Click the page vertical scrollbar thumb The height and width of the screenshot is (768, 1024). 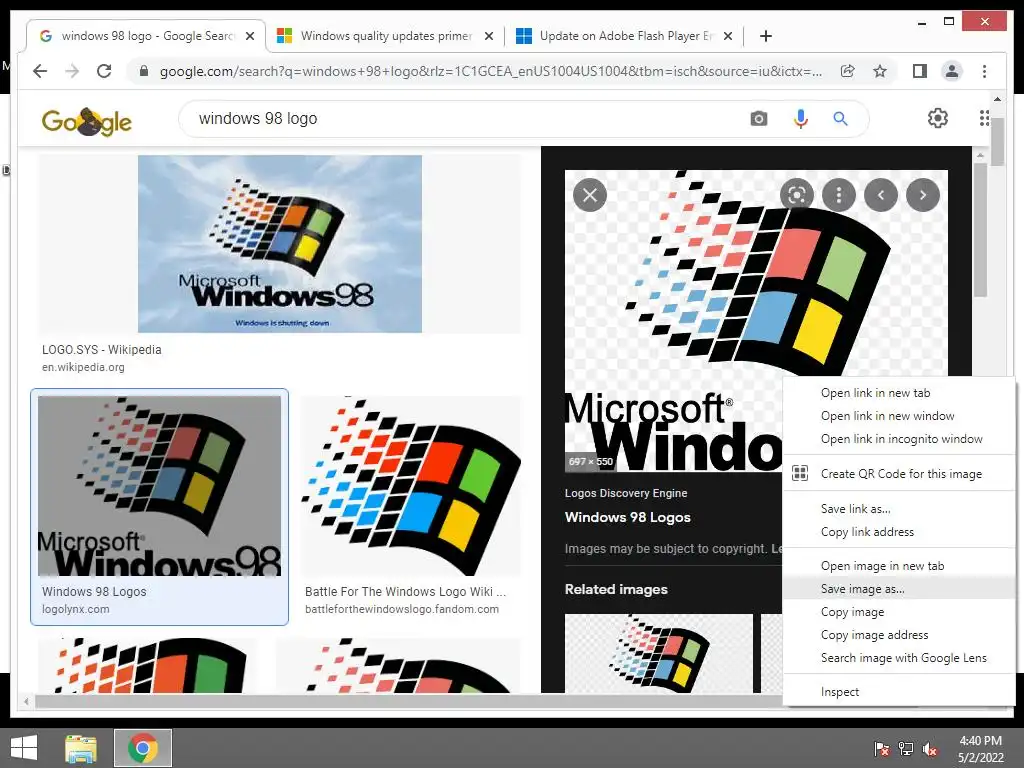(997, 142)
